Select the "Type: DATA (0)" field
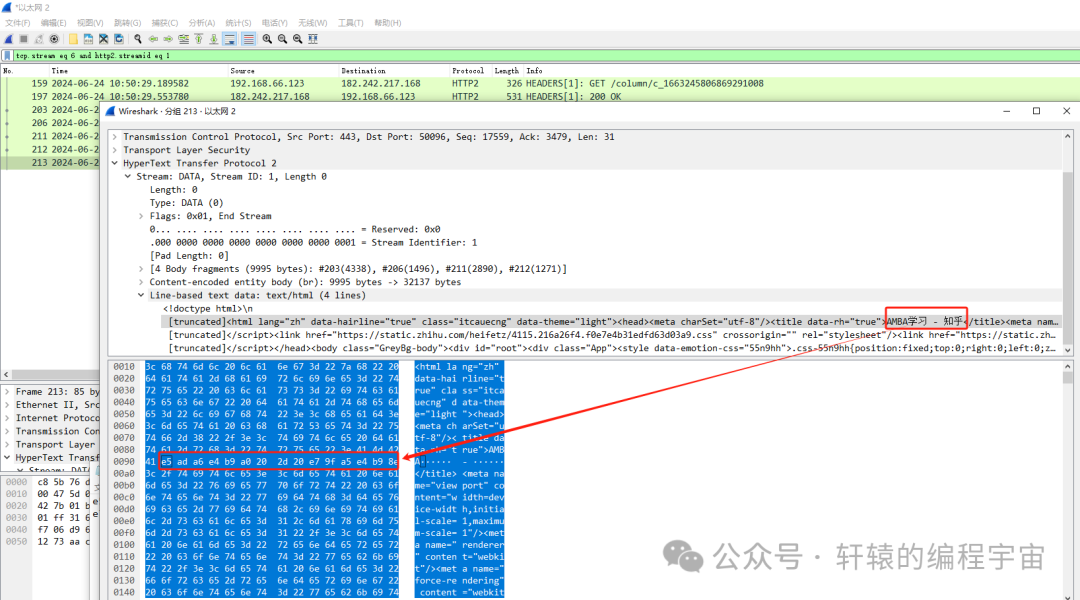 click(x=187, y=203)
